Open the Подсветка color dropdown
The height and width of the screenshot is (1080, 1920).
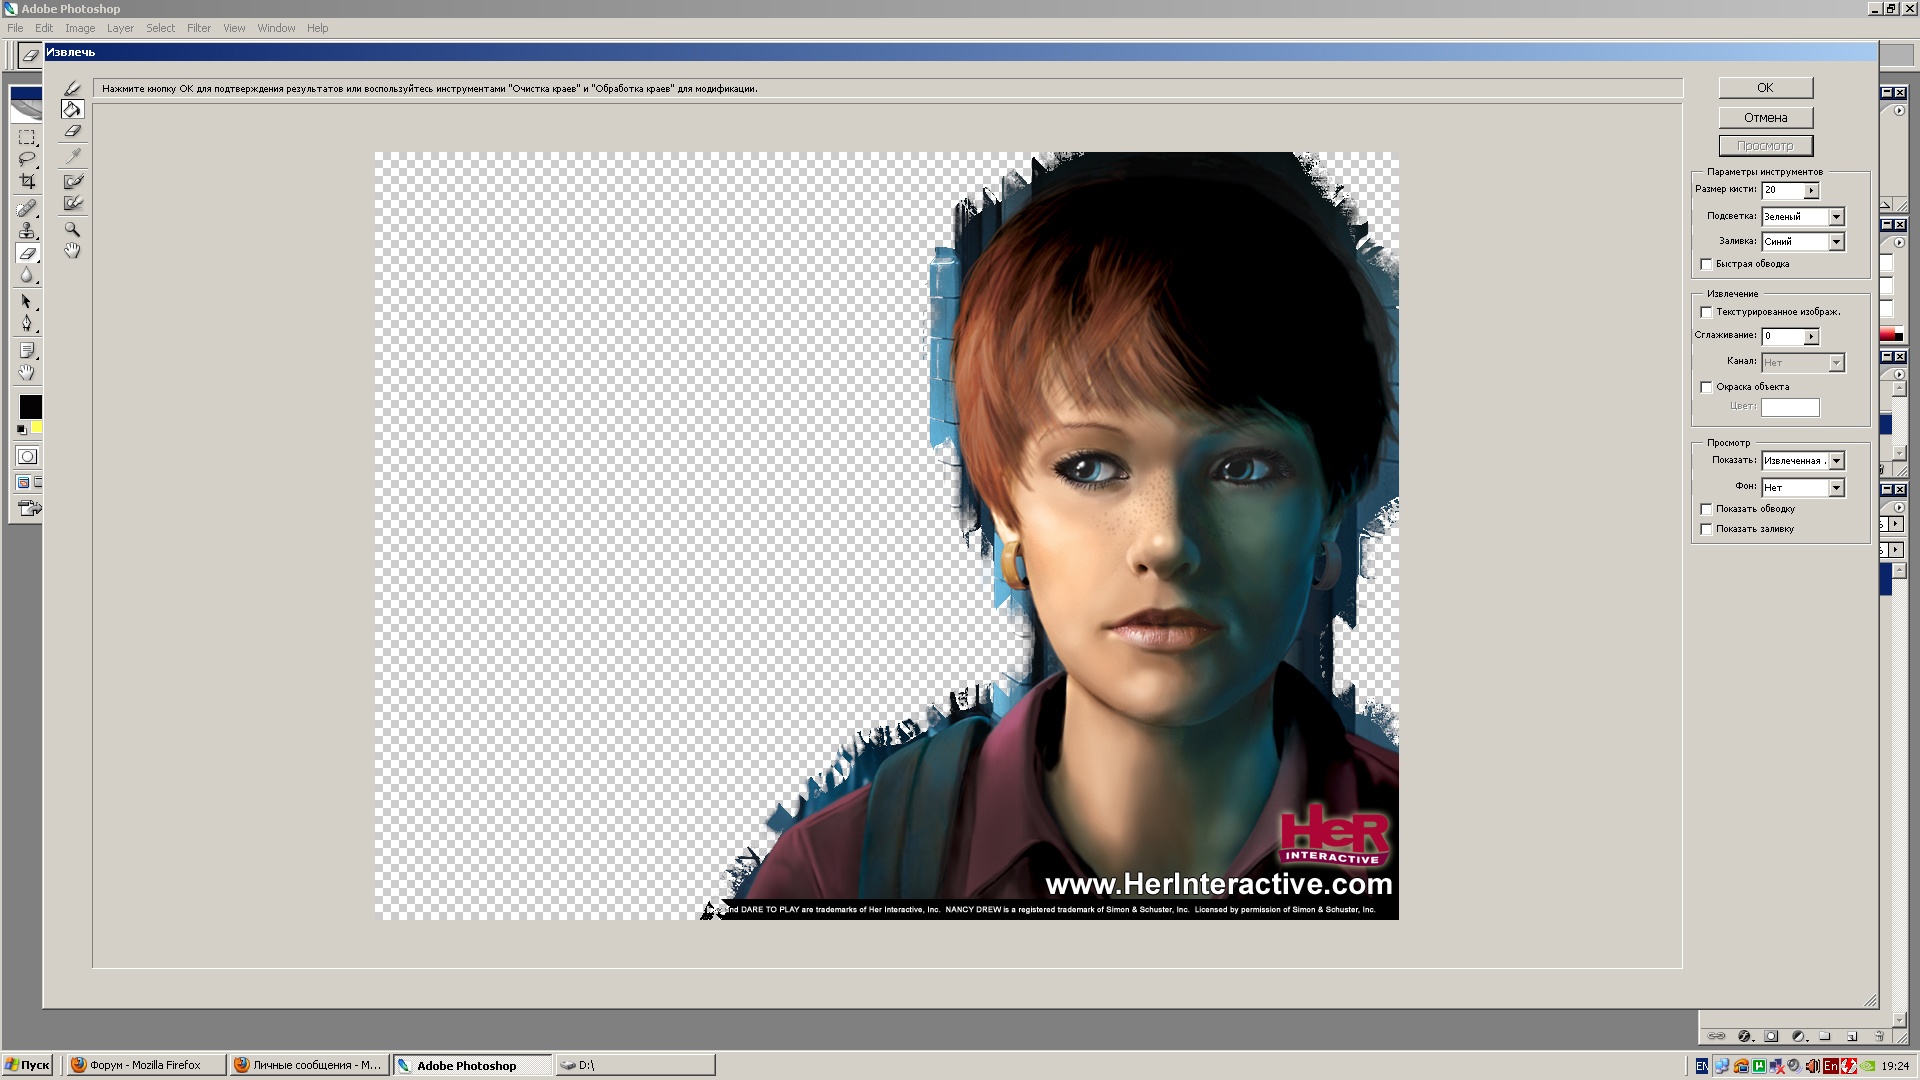click(1836, 217)
